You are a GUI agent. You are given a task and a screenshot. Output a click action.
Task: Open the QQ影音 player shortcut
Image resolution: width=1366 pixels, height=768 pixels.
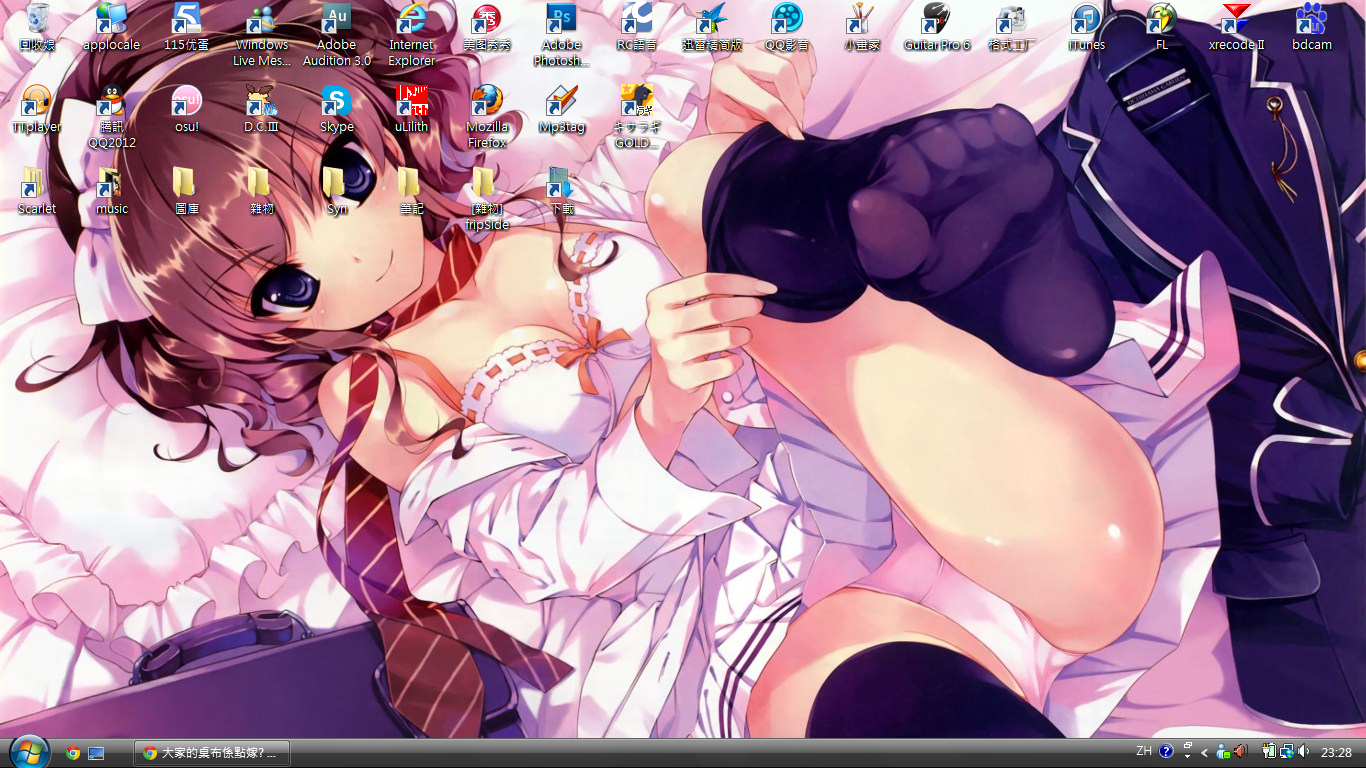[787, 27]
